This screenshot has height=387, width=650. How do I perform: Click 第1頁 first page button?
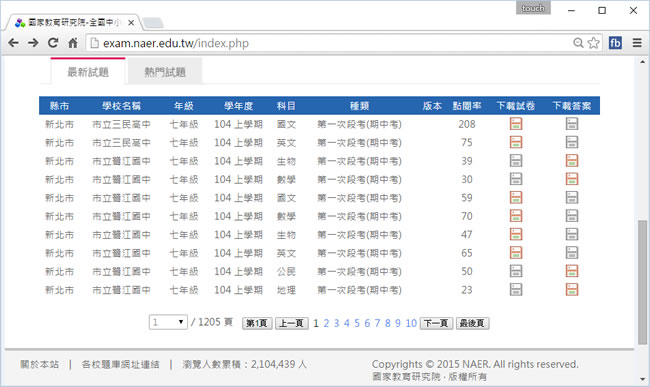(x=257, y=323)
